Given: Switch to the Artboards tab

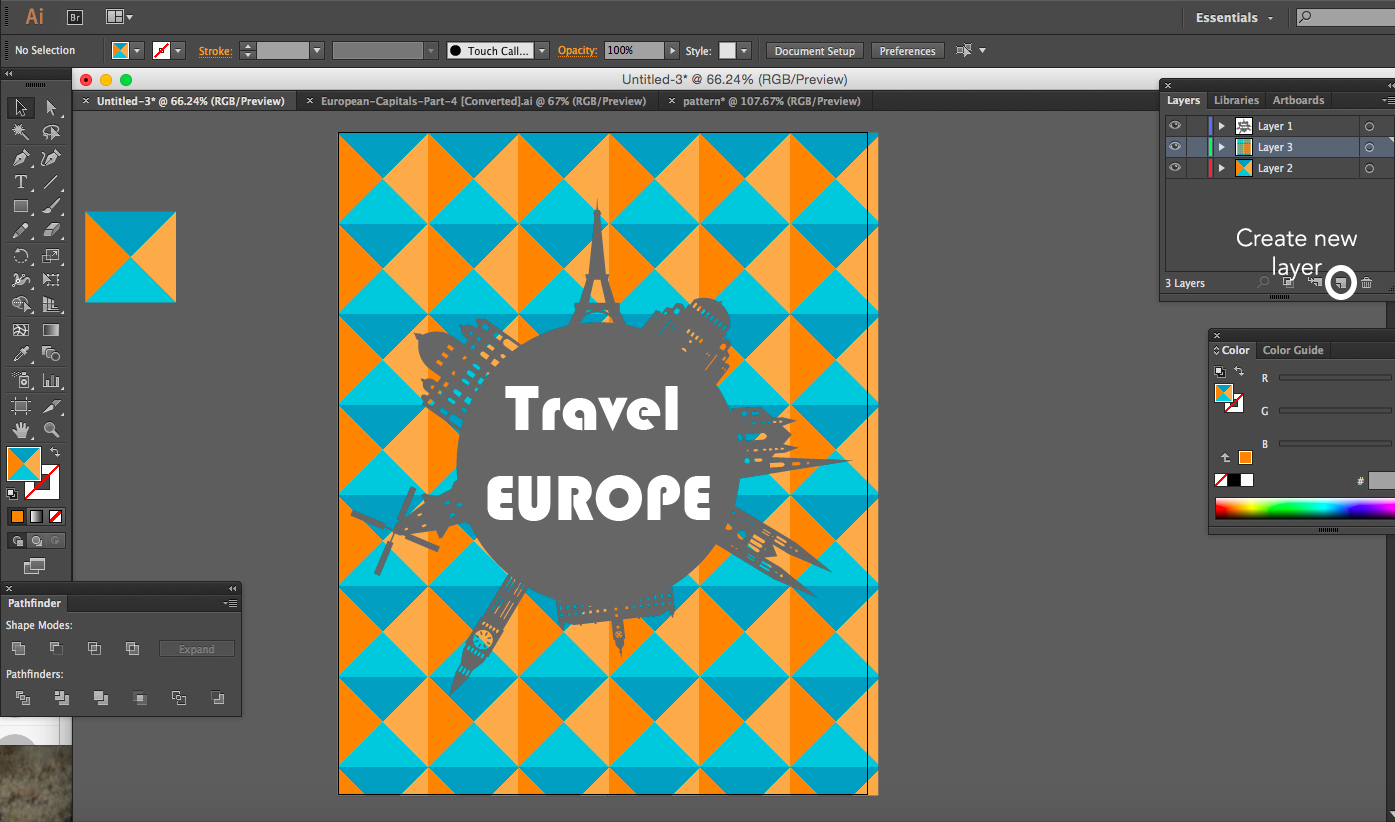Looking at the screenshot, I should 1298,100.
